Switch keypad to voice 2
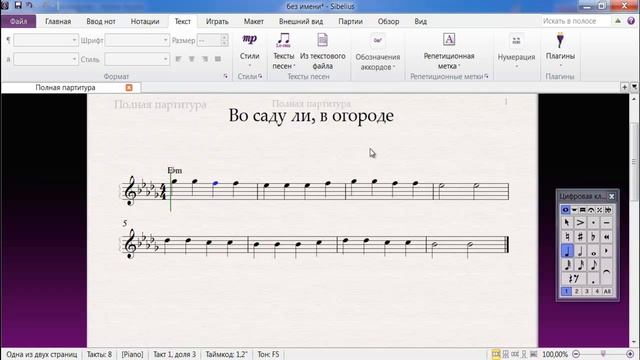The width and height of the screenshot is (640, 360). 576,291
